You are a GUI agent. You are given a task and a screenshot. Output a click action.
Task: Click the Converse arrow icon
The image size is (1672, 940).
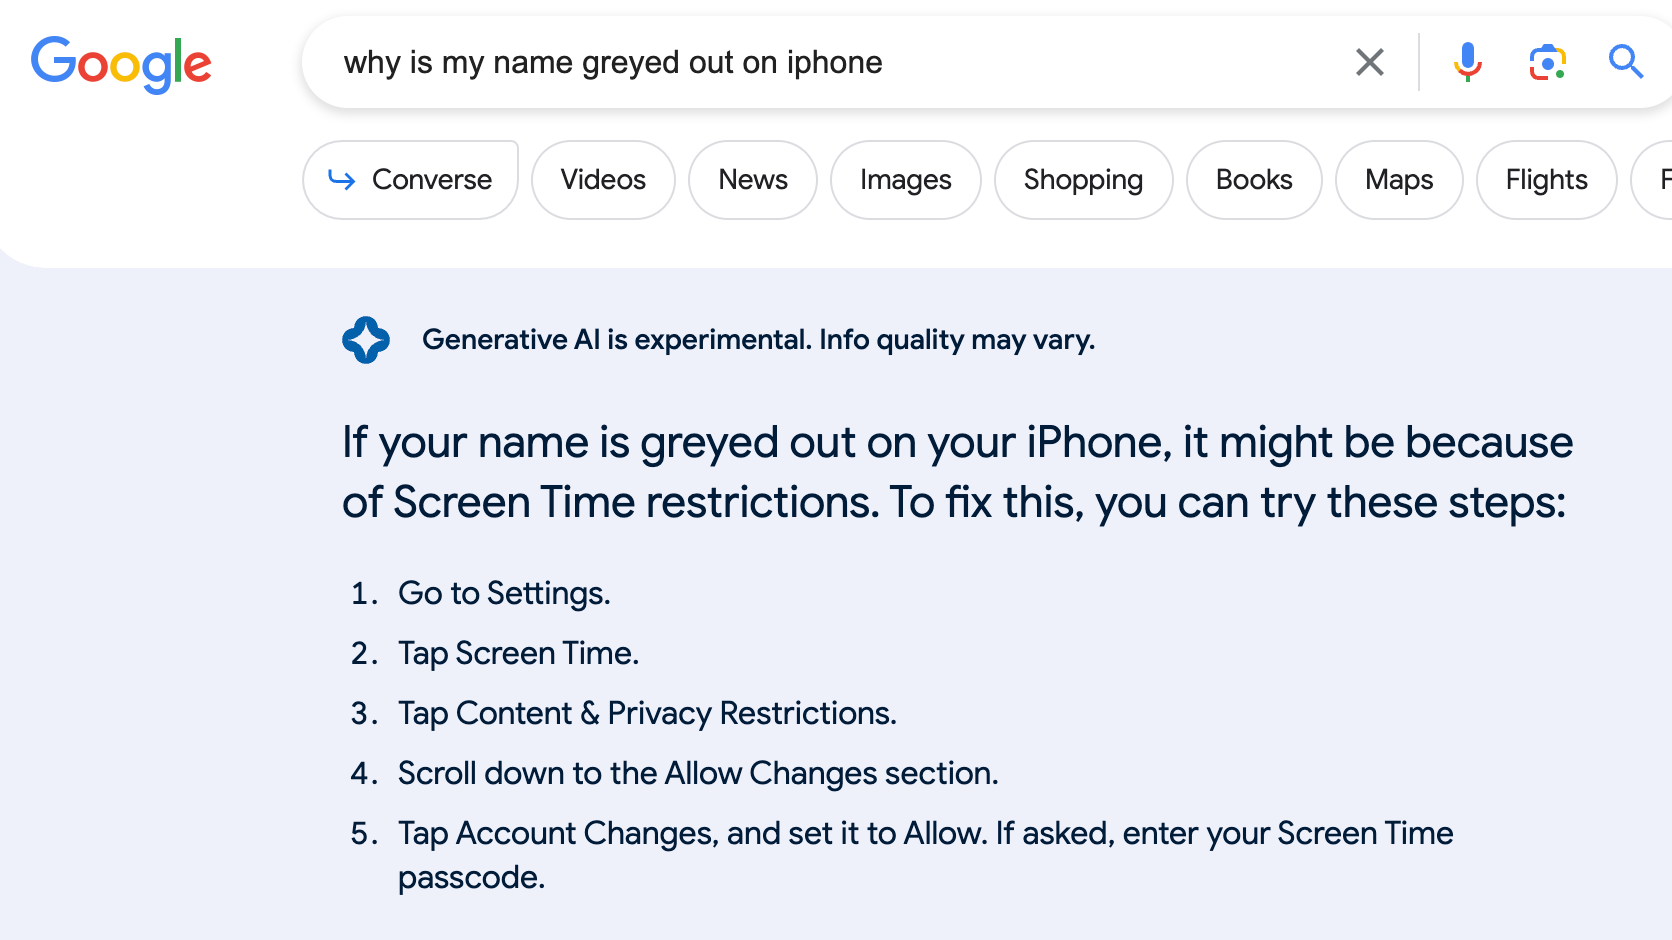(x=342, y=180)
